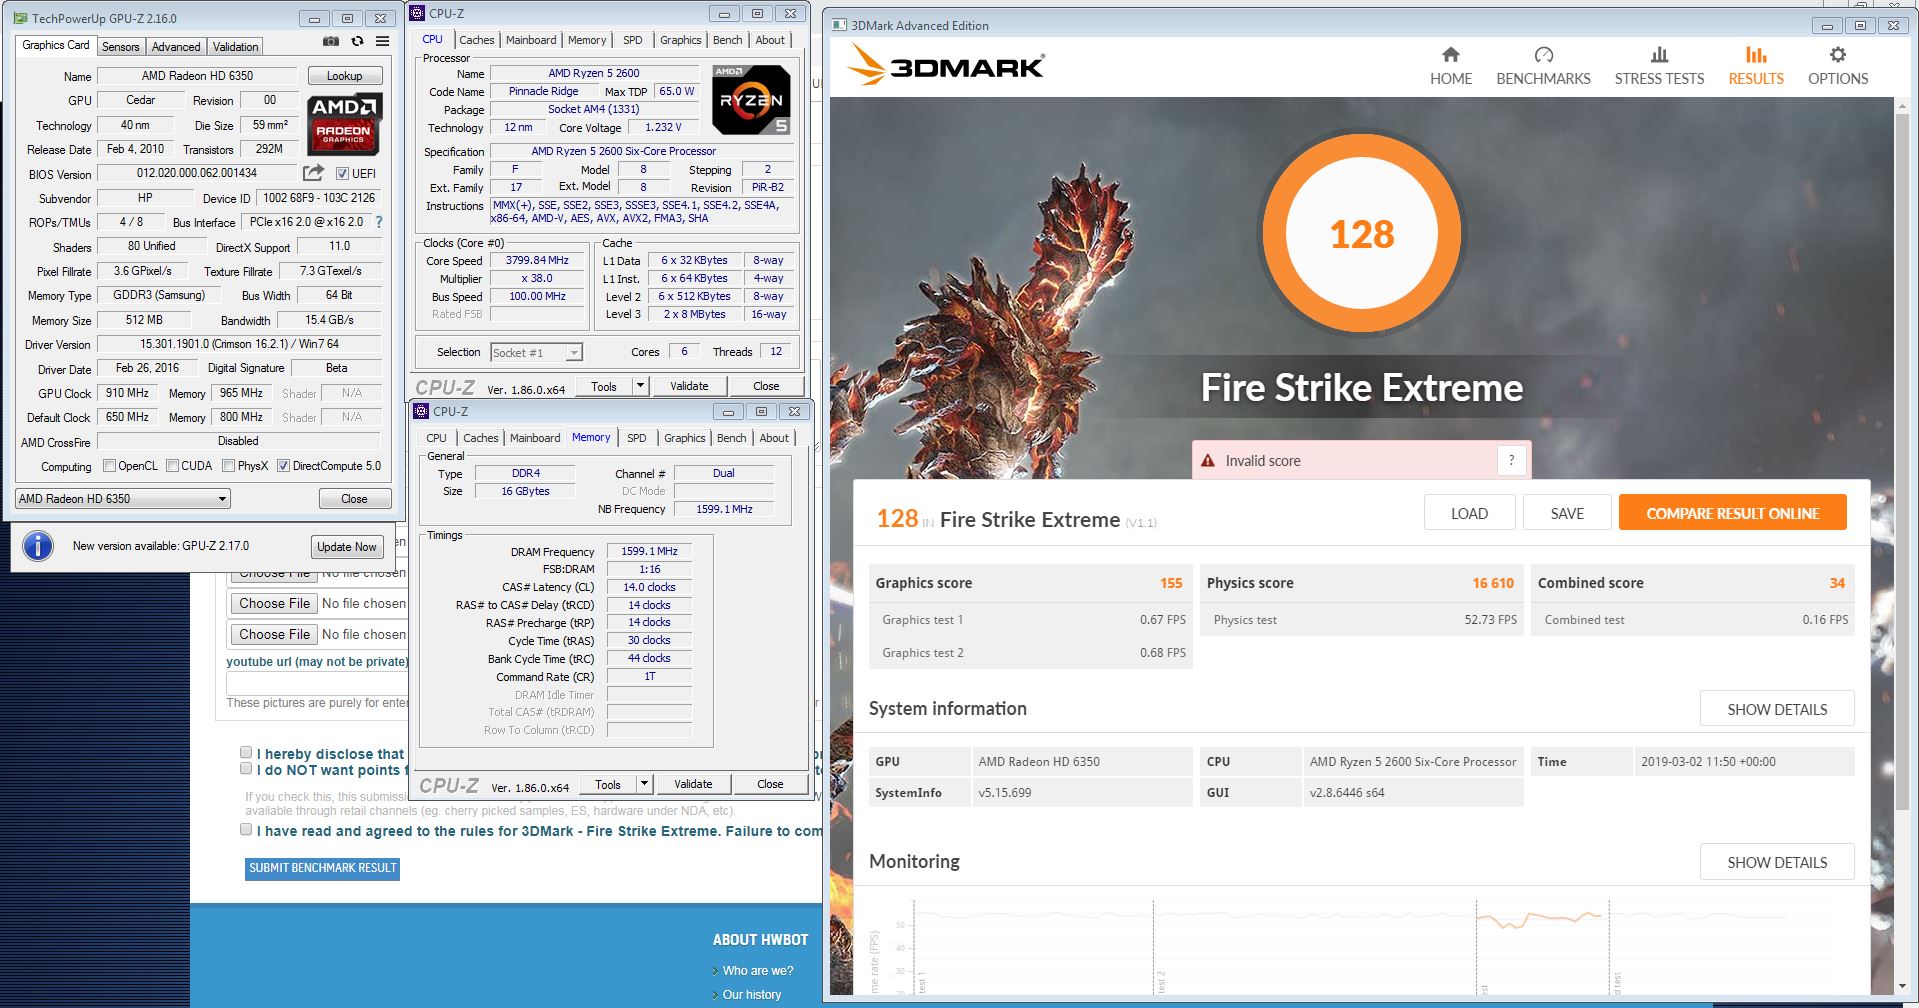Image resolution: width=1919 pixels, height=1008 pixels.
Task: Click the 'Who are we?' link
Action: [x=758, y=971]
